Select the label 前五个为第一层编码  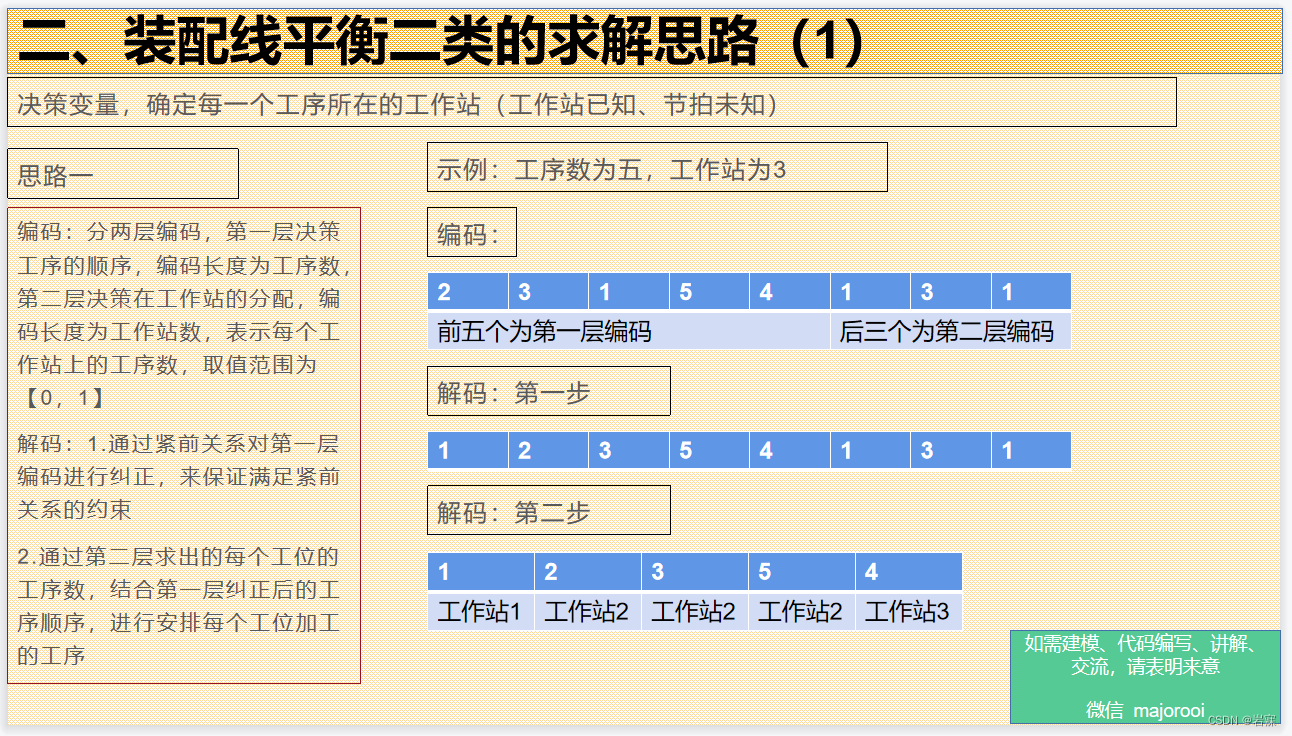coord(545,330)
